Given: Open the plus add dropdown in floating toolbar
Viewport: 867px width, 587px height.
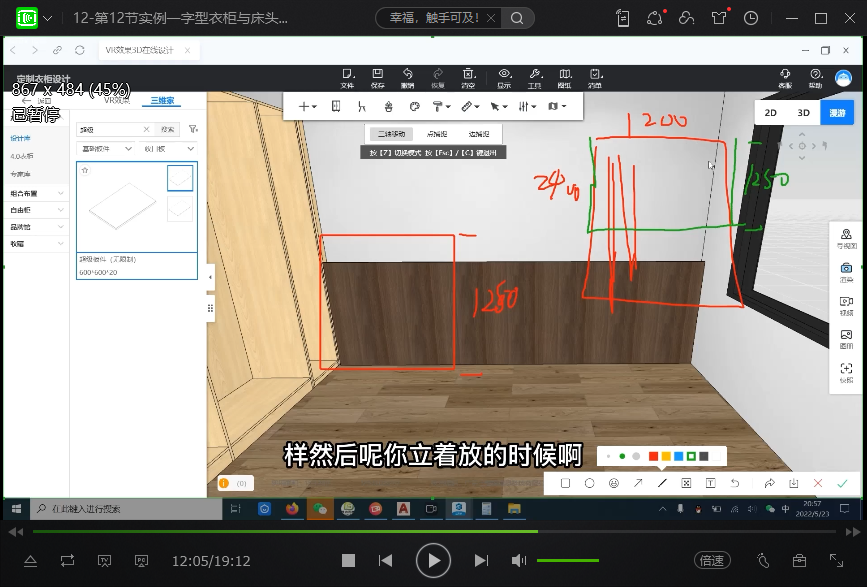Looking at the screenshot, I should pyautogui.click(x=307, y=106).
